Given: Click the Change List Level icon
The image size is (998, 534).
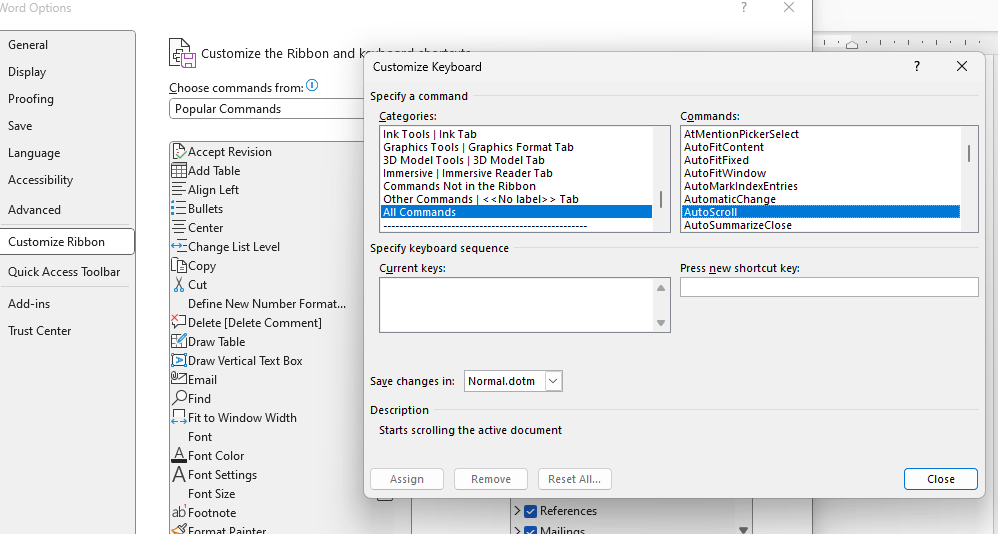Looking at the screenshot, I should click(179, 247).
